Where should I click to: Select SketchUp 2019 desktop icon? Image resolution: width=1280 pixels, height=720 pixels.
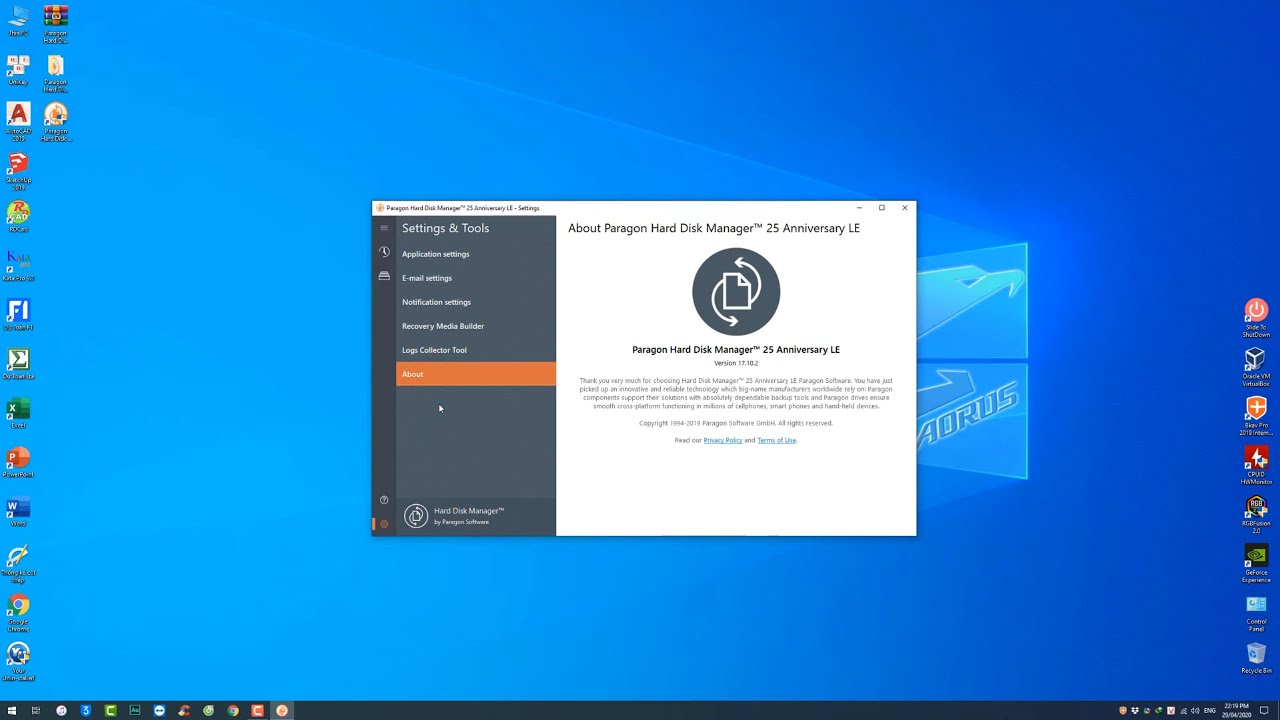click(x=18, y=170)
